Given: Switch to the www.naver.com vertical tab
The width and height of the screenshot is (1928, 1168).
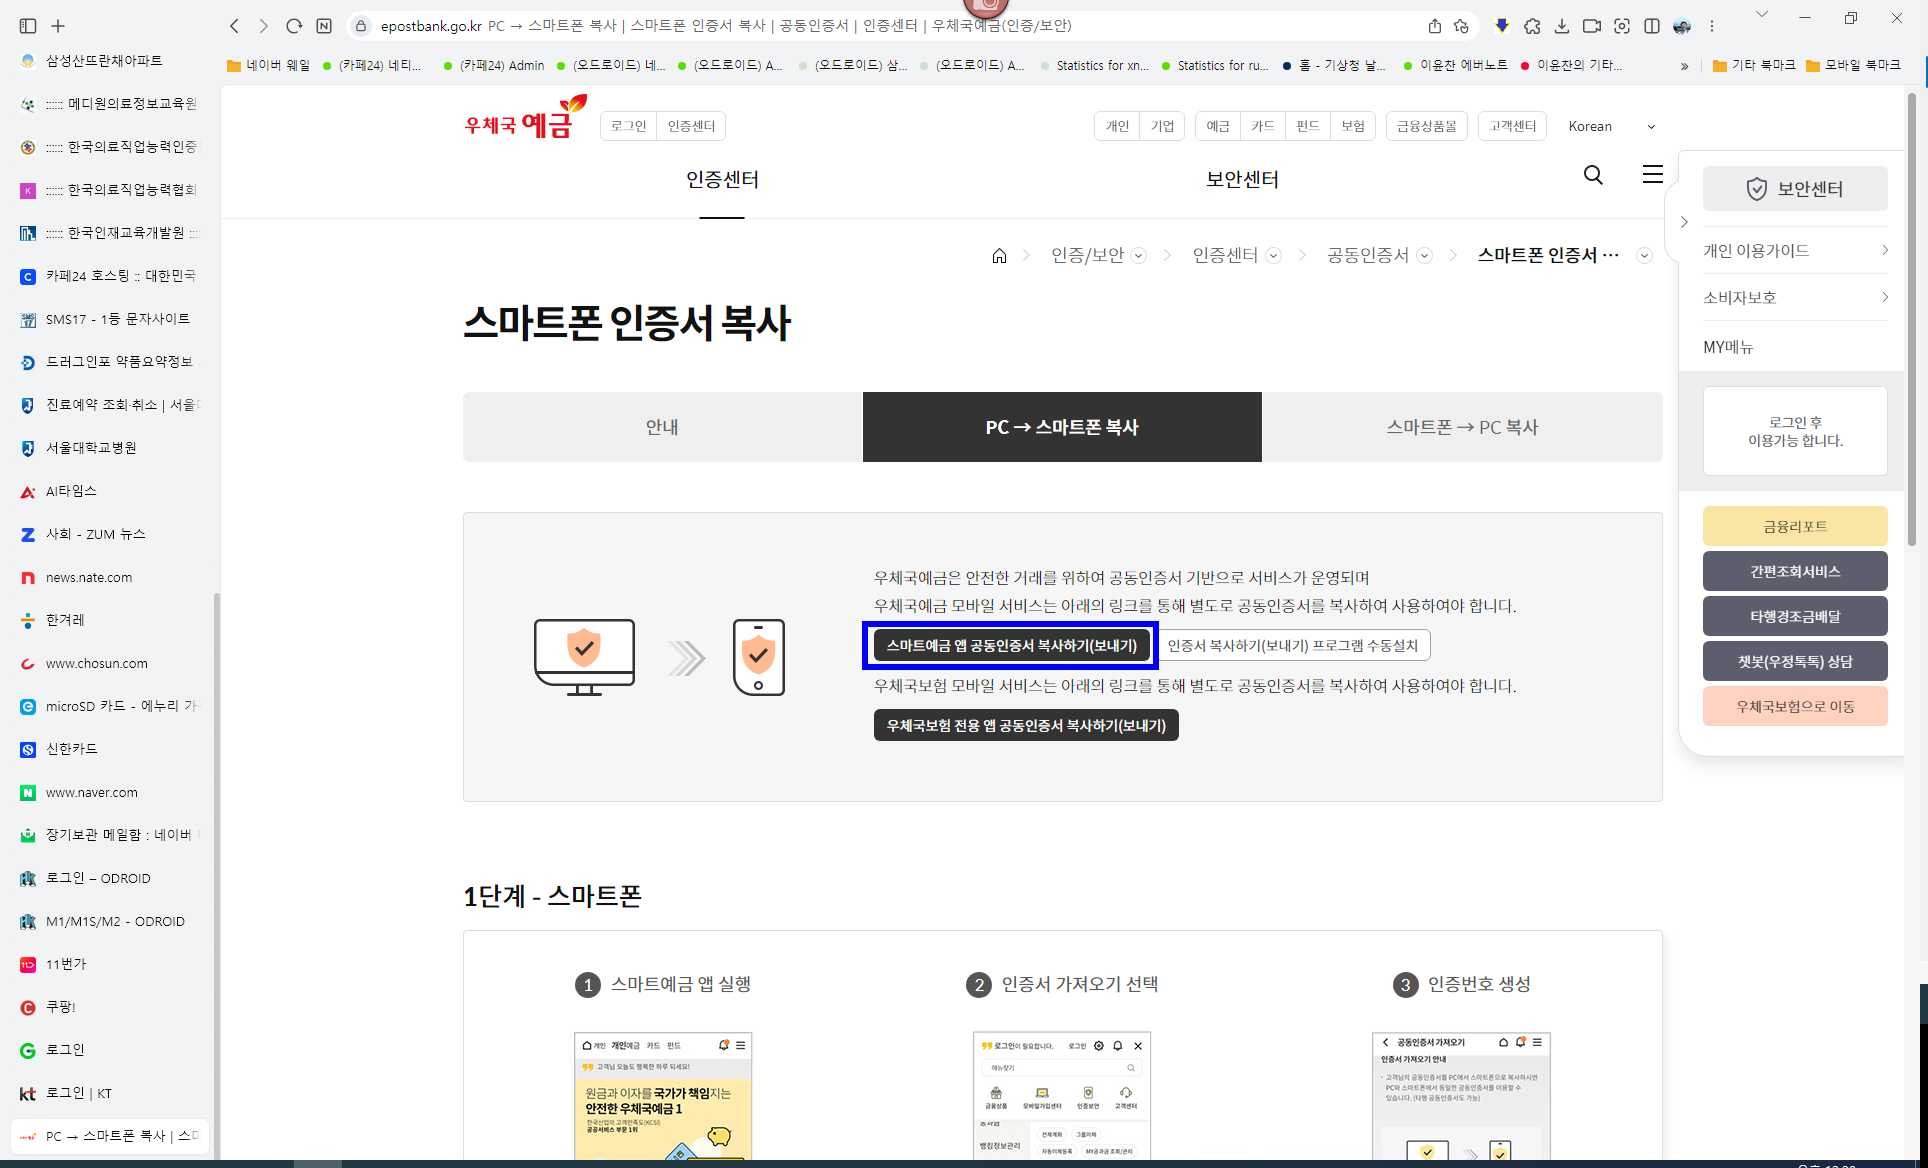Looking at the screenshot, I should click(x=110, y=792).
